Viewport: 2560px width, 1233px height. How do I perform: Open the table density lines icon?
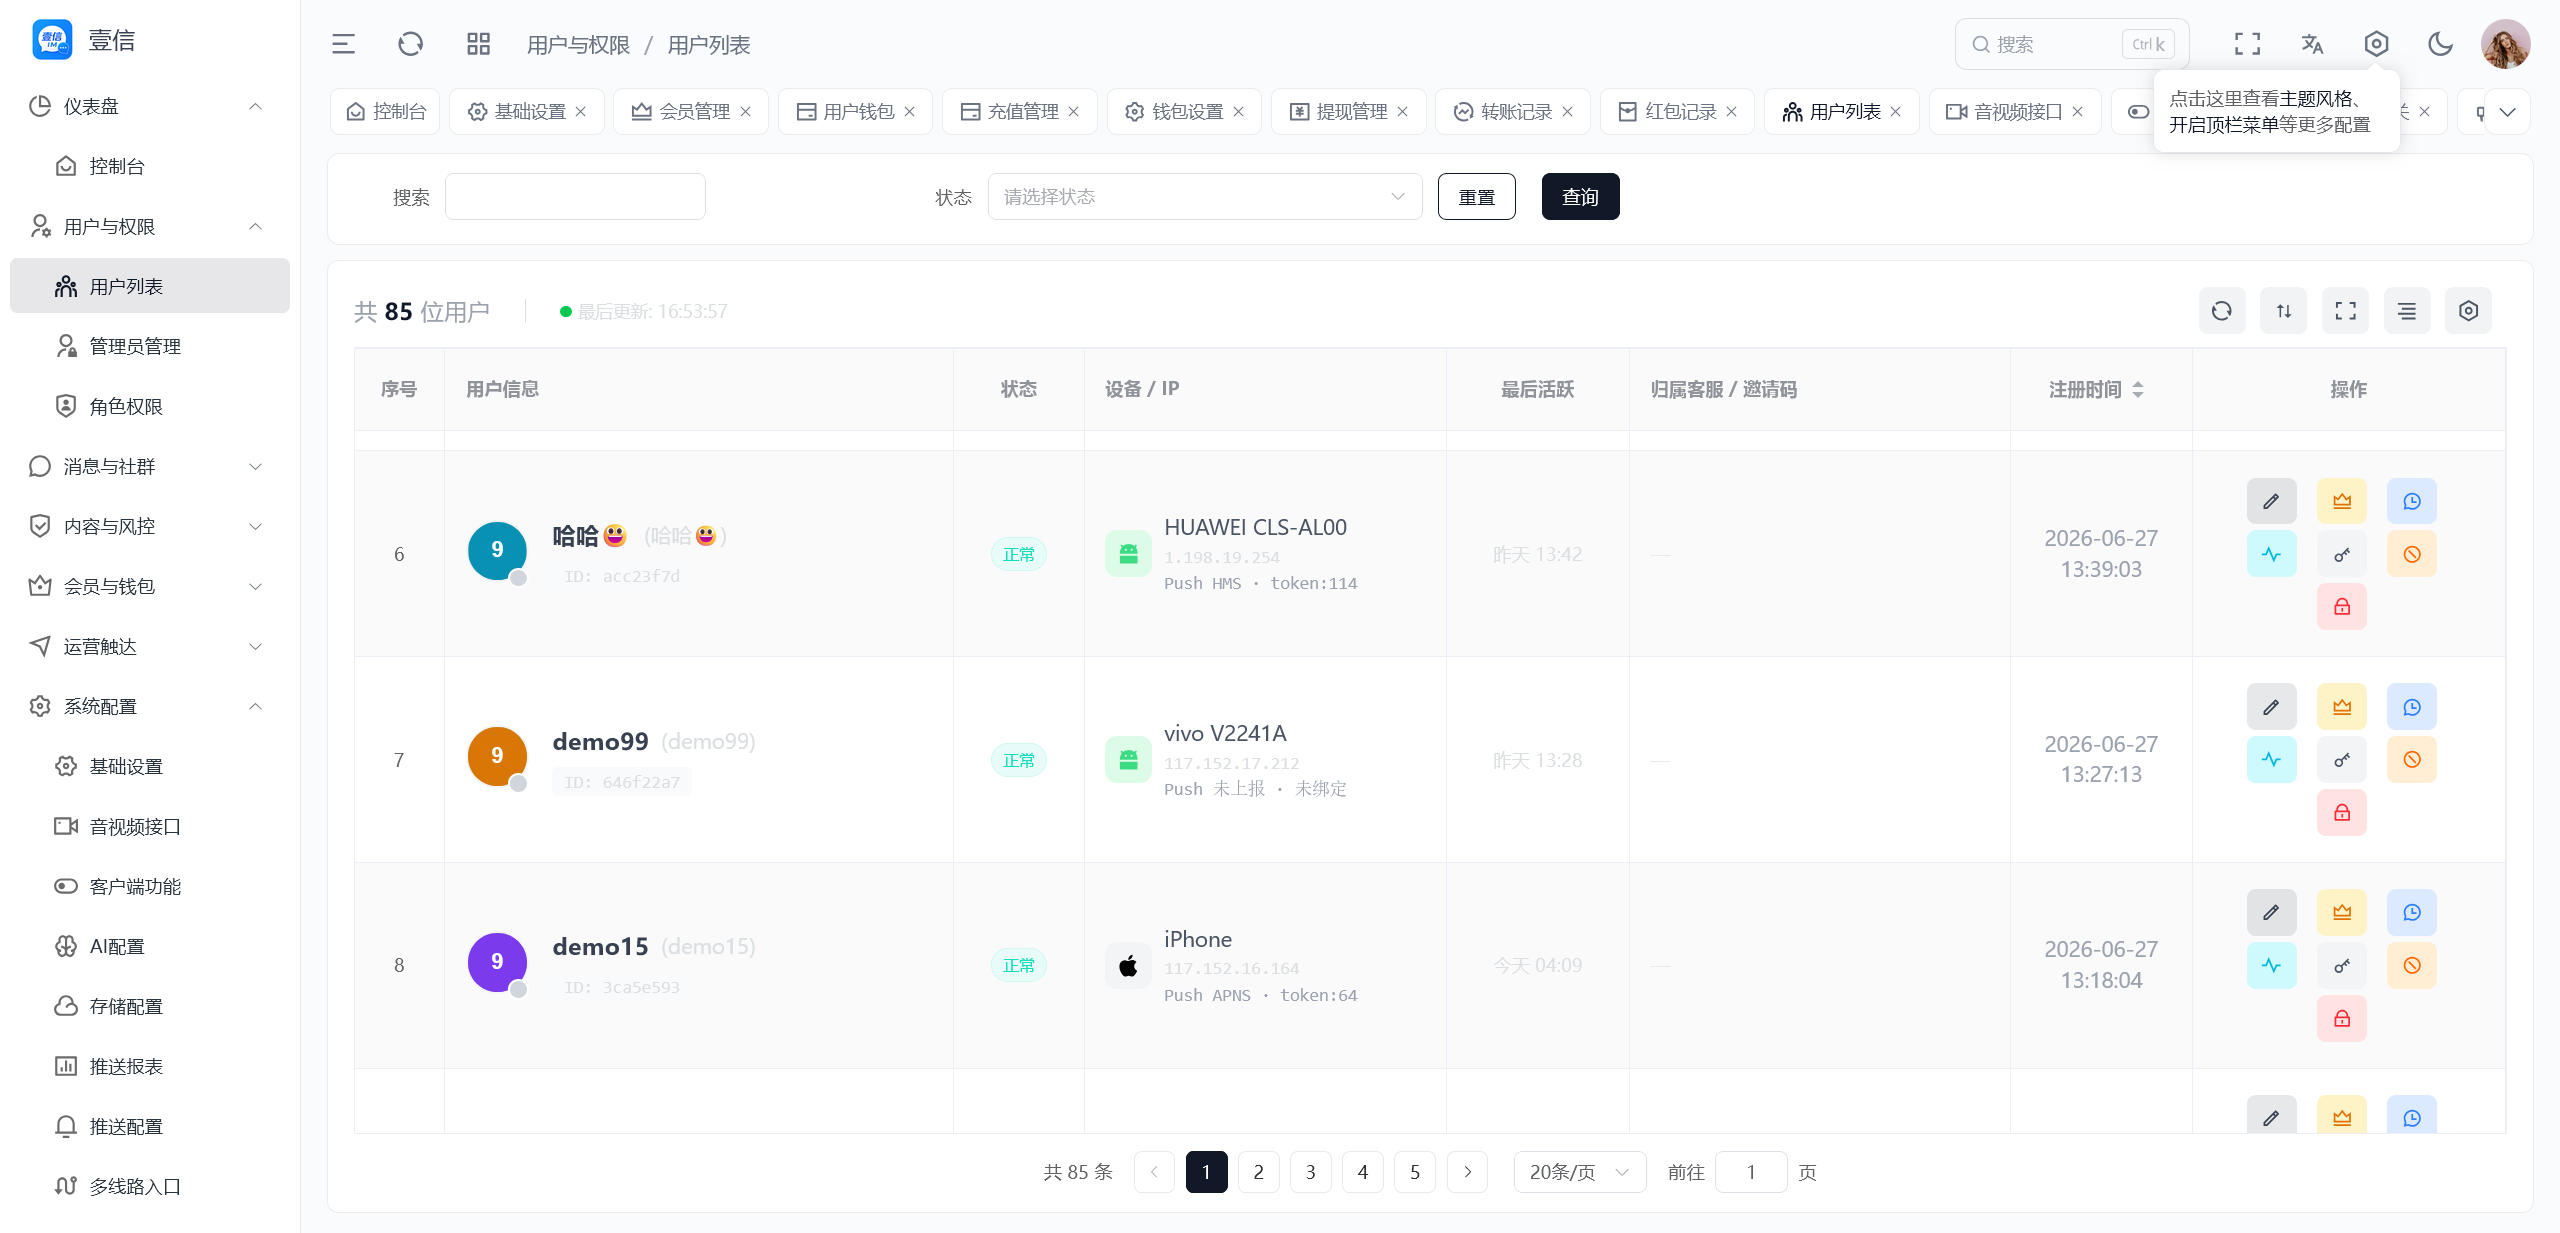2407,311
